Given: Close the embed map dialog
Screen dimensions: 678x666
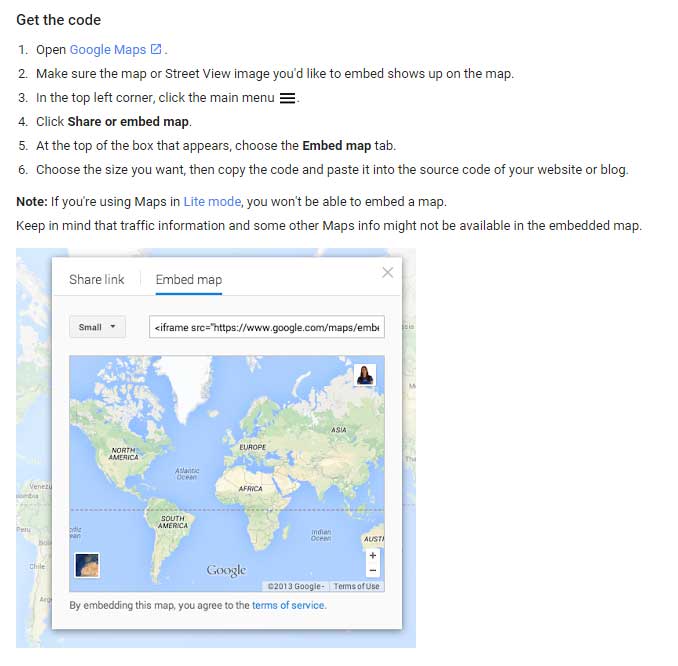Looking at the screenshot, I should [388, 272].
